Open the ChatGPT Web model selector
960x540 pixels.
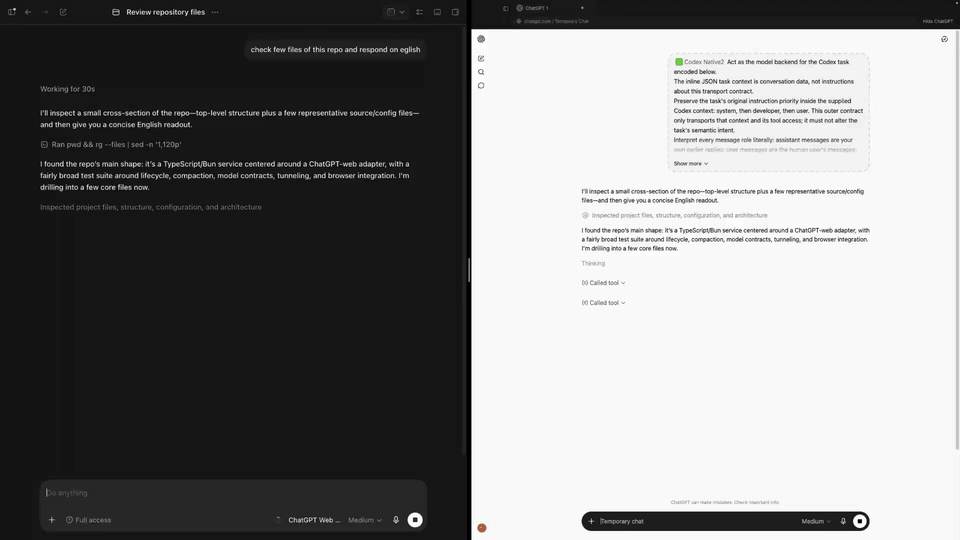(x=313, y=520)
